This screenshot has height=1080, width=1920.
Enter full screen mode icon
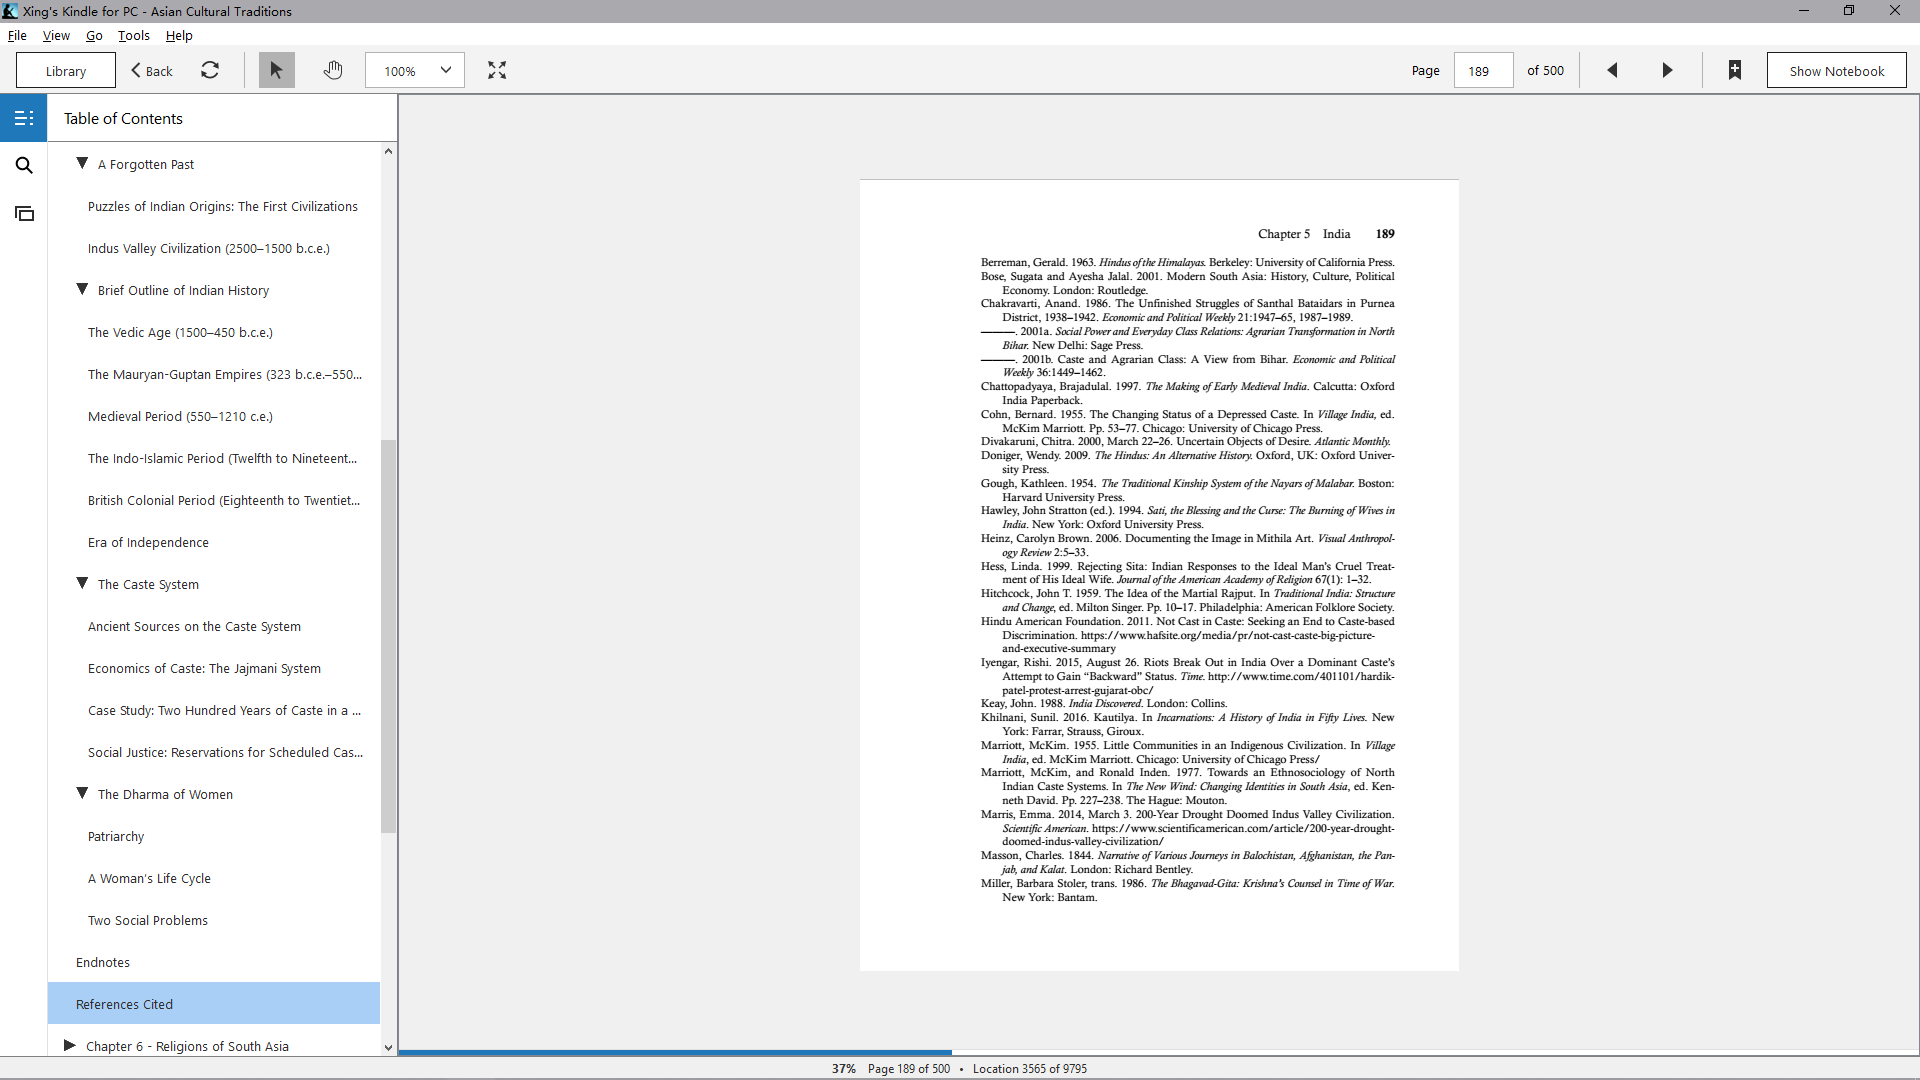pyautogui.click(x=497, y=70)
